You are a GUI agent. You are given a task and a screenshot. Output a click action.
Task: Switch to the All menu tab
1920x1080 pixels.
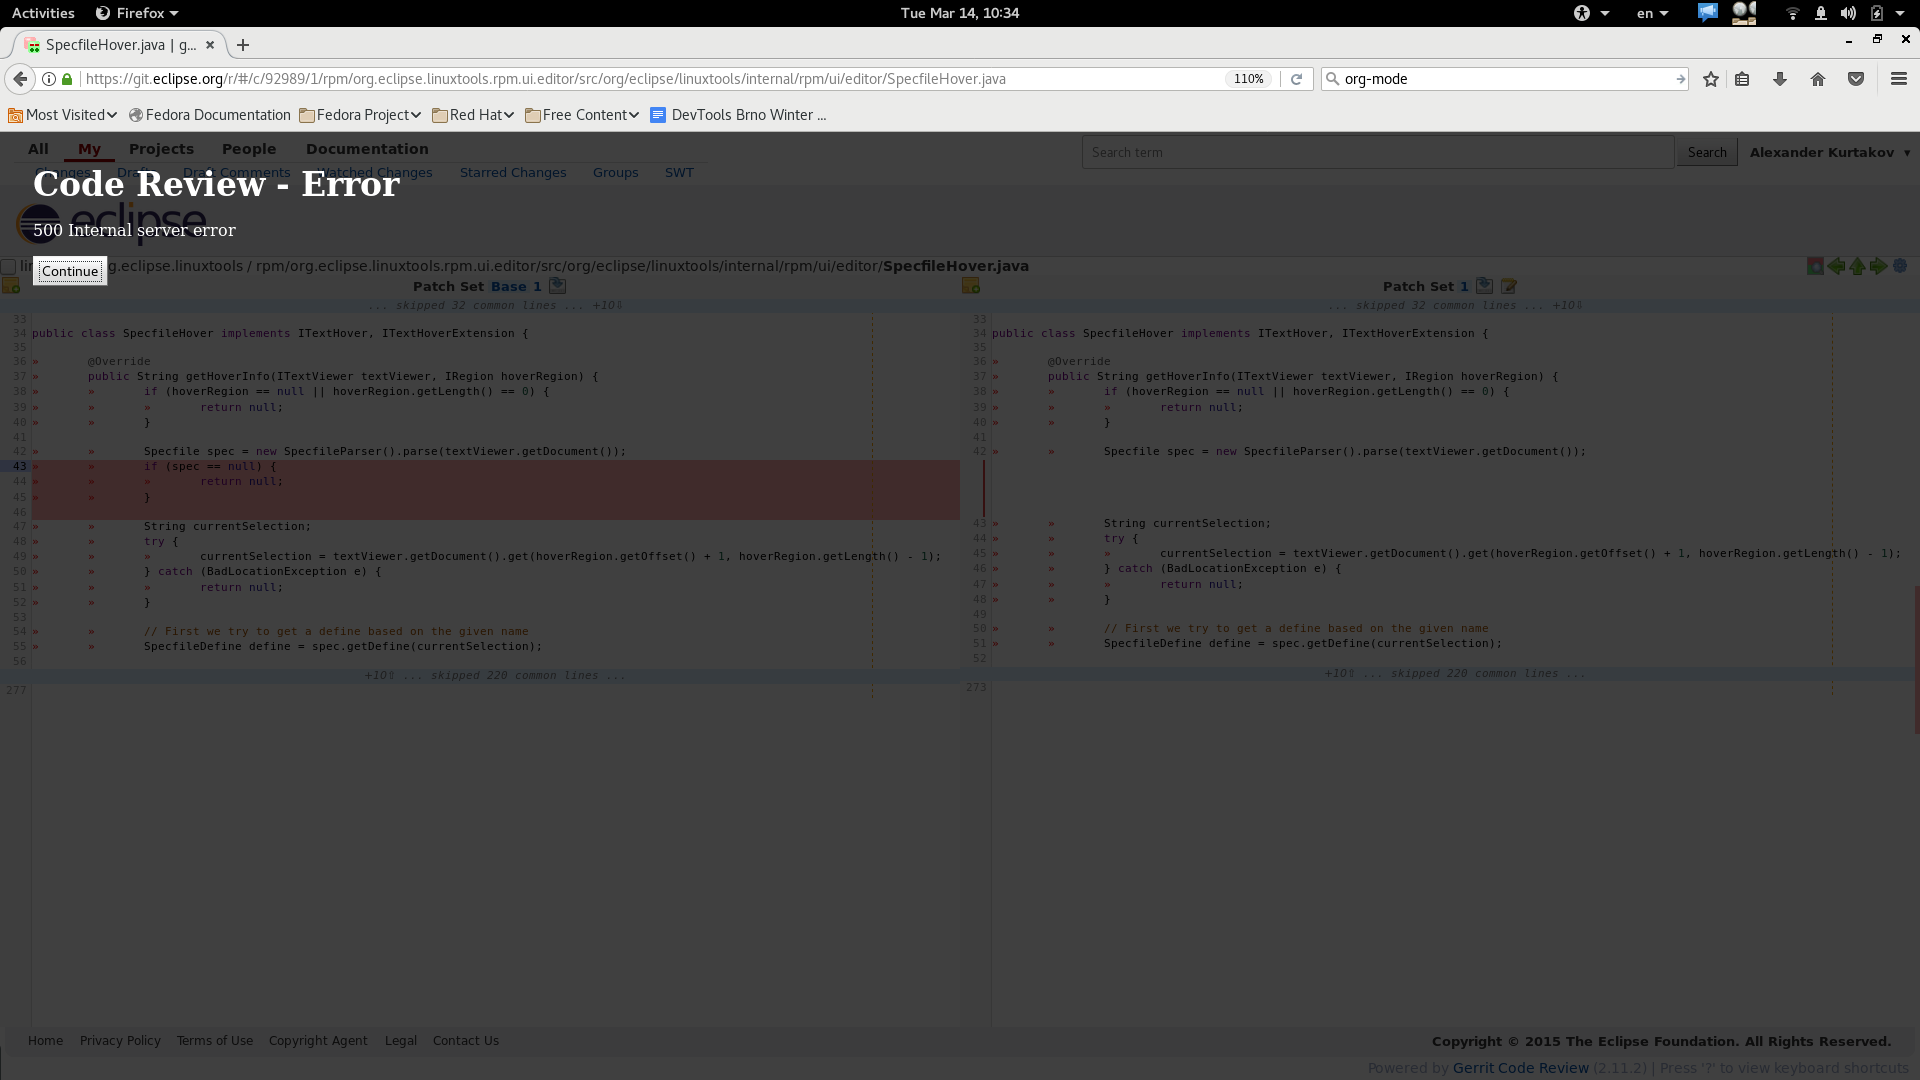(x=38, y=149)
